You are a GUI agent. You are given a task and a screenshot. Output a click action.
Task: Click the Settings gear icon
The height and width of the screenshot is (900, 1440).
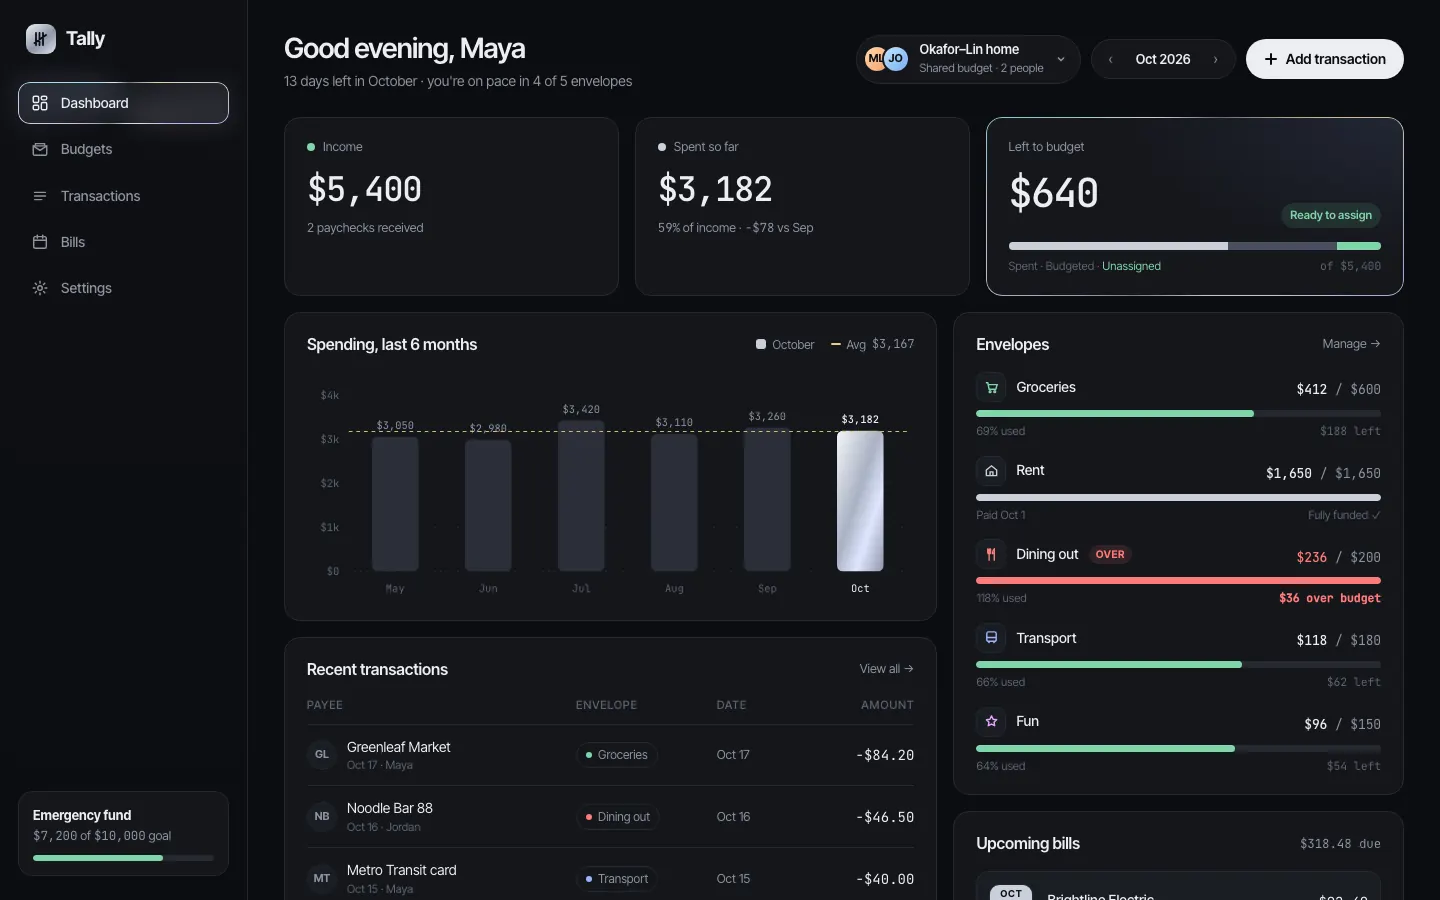click(40, 288)
